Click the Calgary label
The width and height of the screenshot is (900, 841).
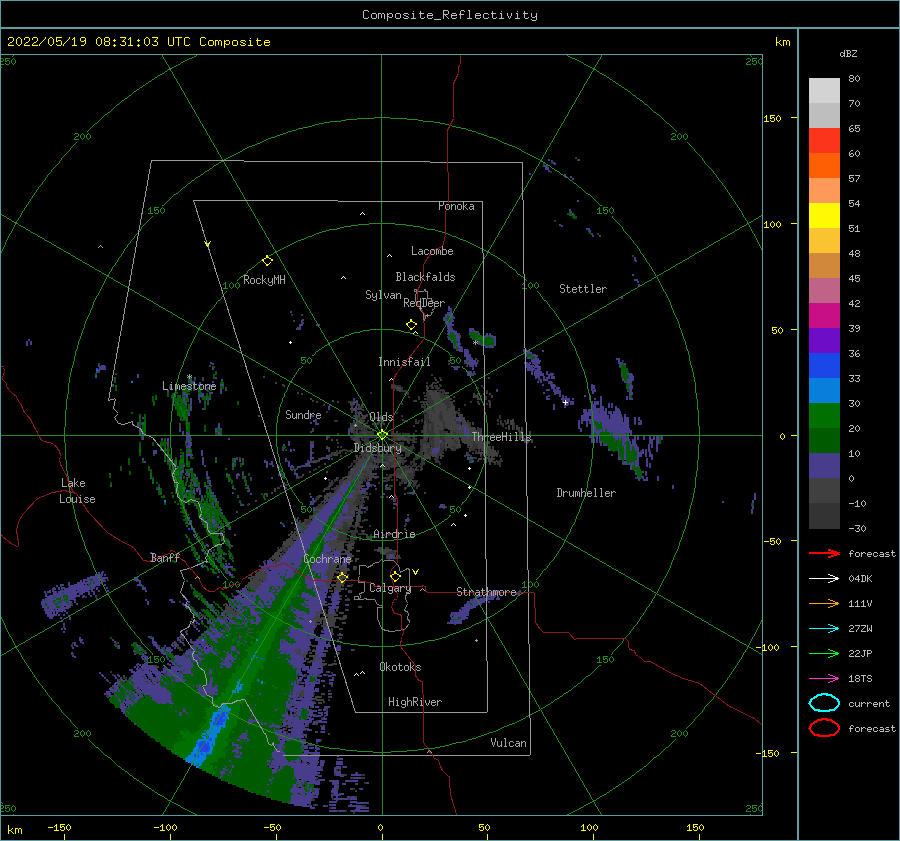390,588
